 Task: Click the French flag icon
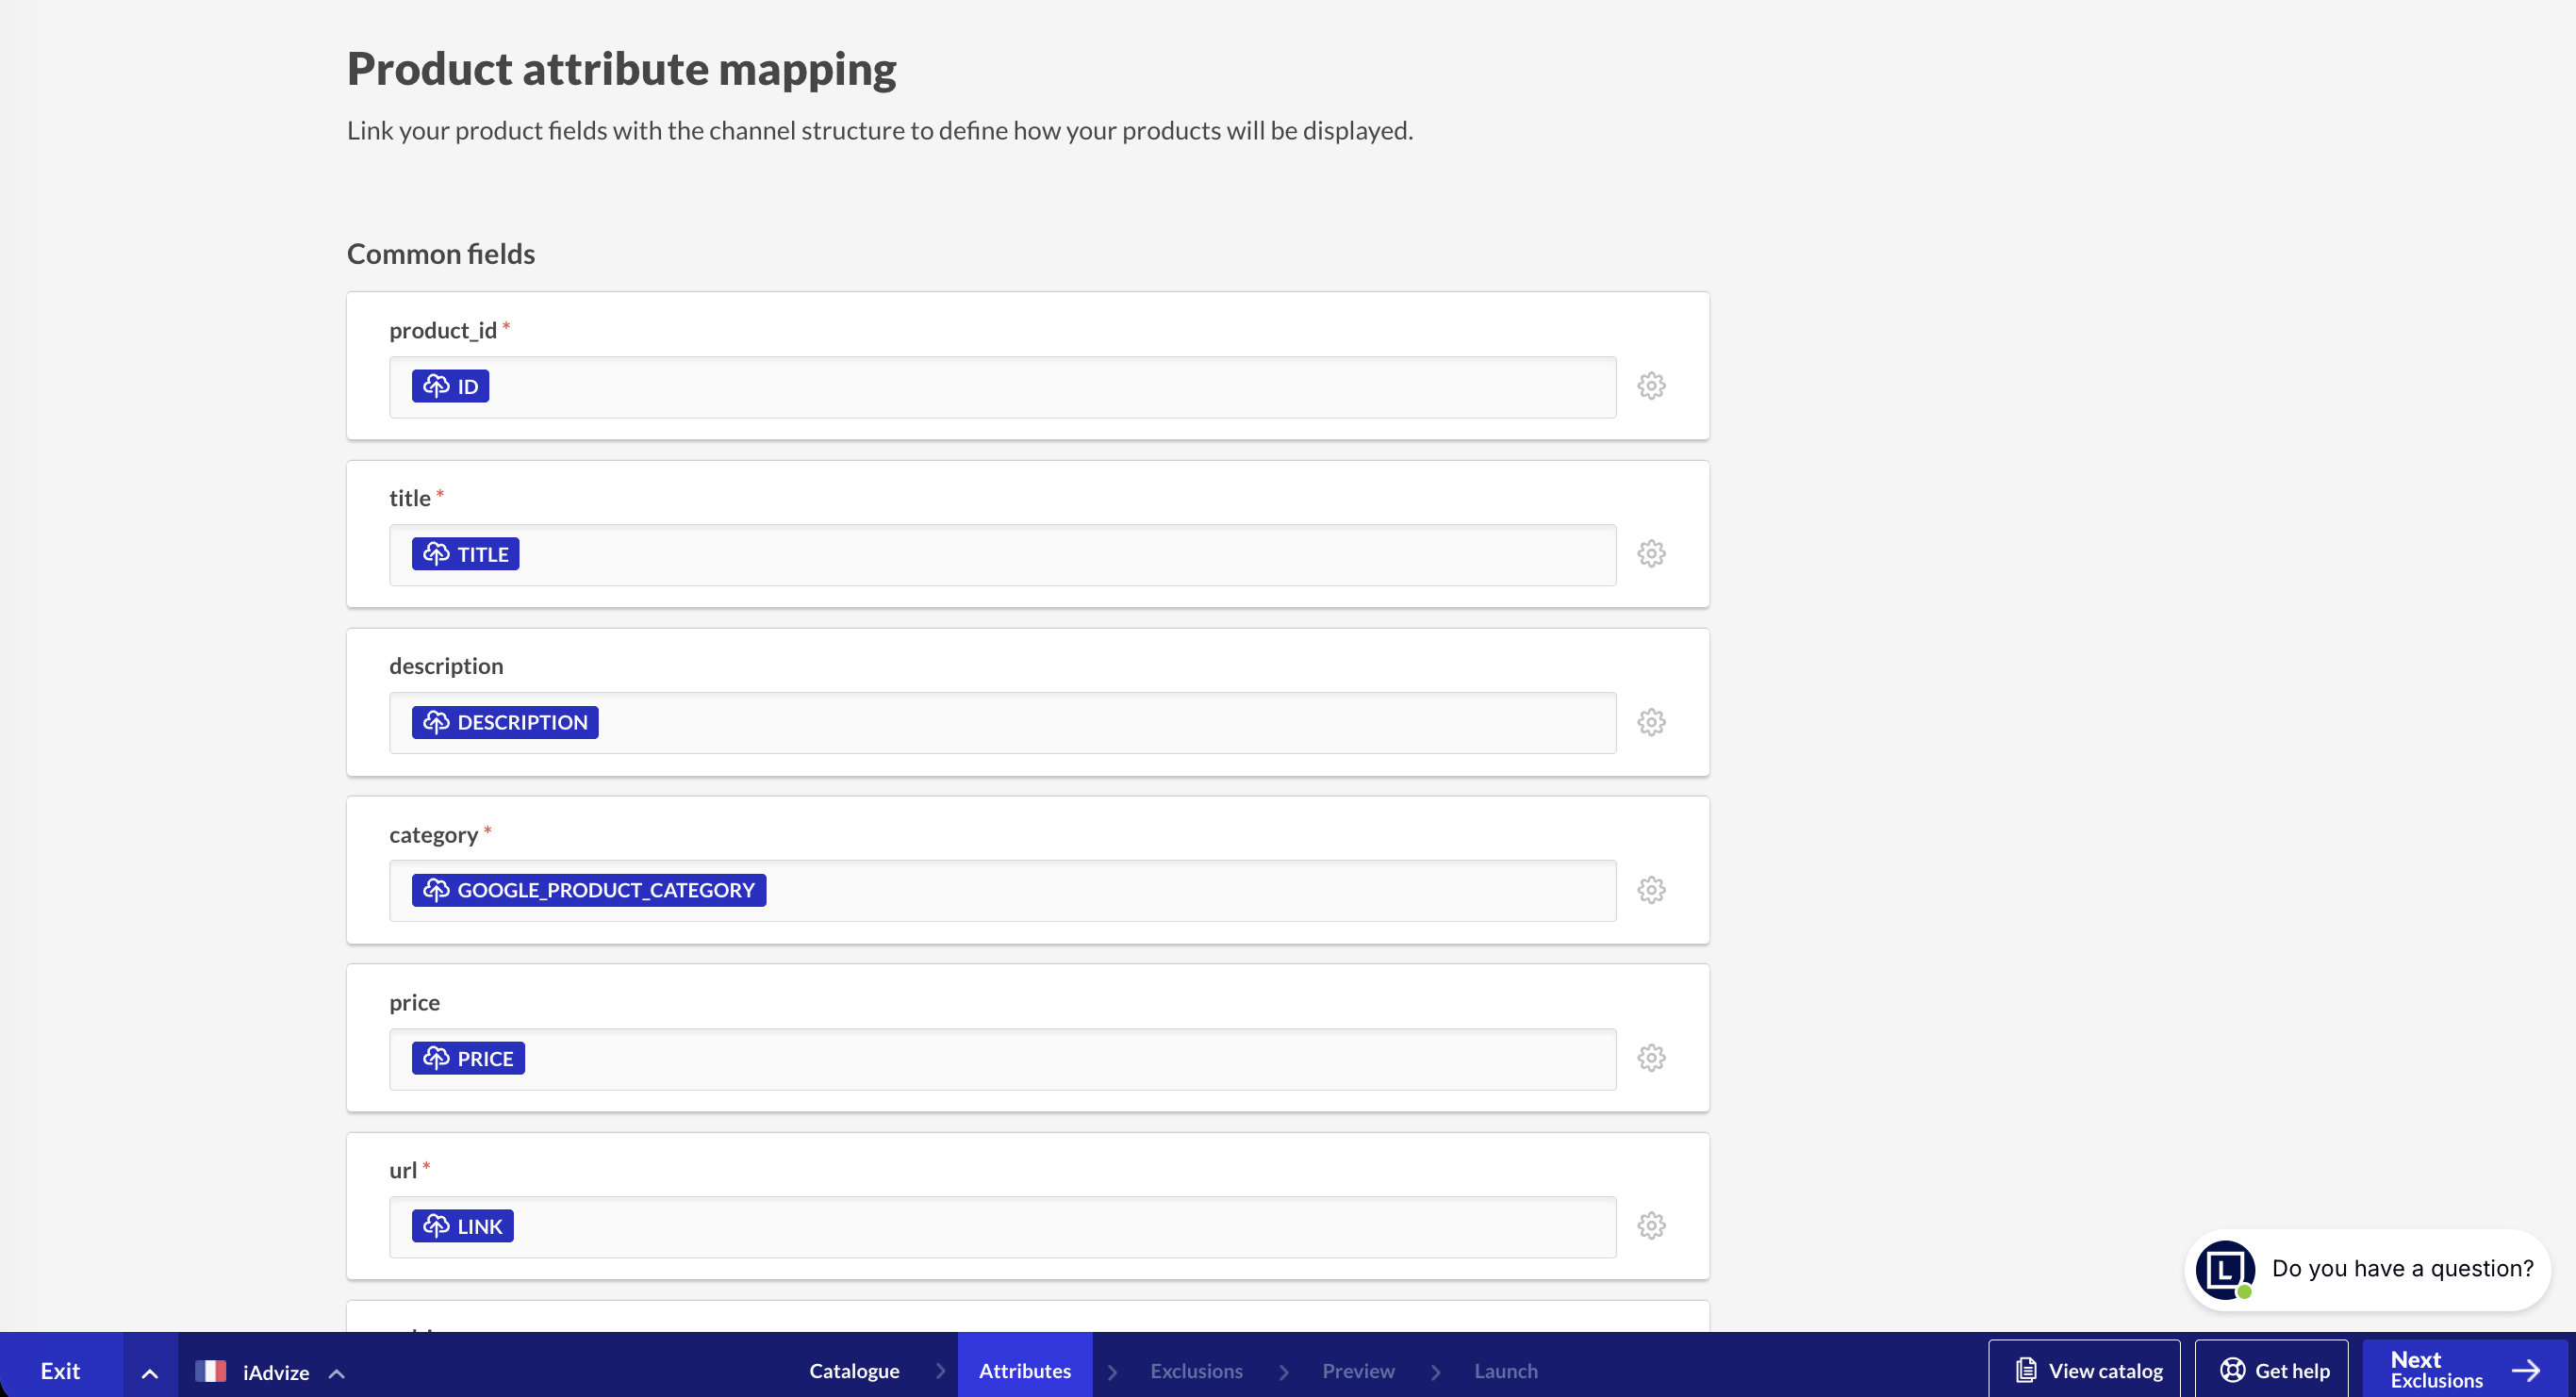coord(211,1371)
